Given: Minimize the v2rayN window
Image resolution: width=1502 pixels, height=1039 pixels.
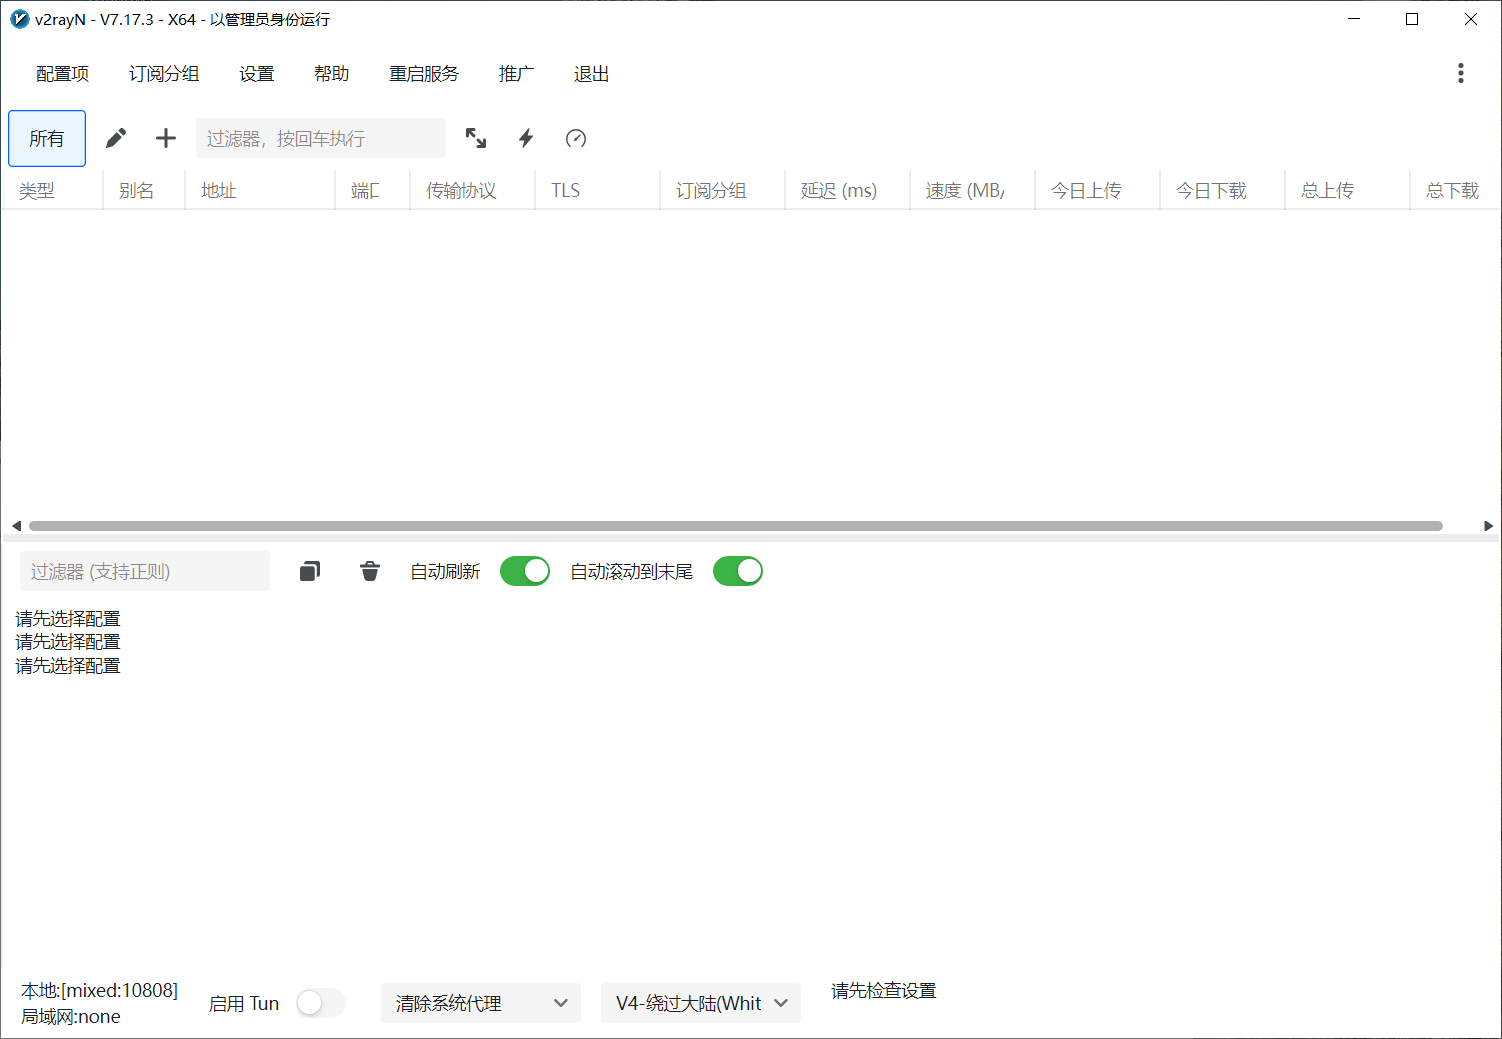Looking at the screenshot, I should 1354,19.
